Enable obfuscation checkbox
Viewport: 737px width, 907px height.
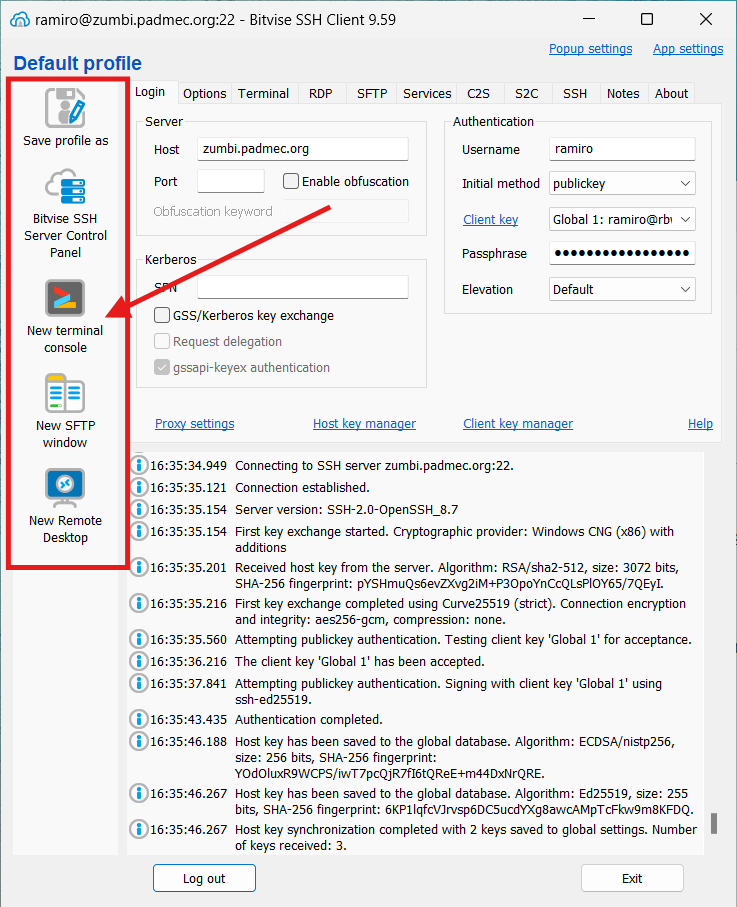tap(291, 181)
